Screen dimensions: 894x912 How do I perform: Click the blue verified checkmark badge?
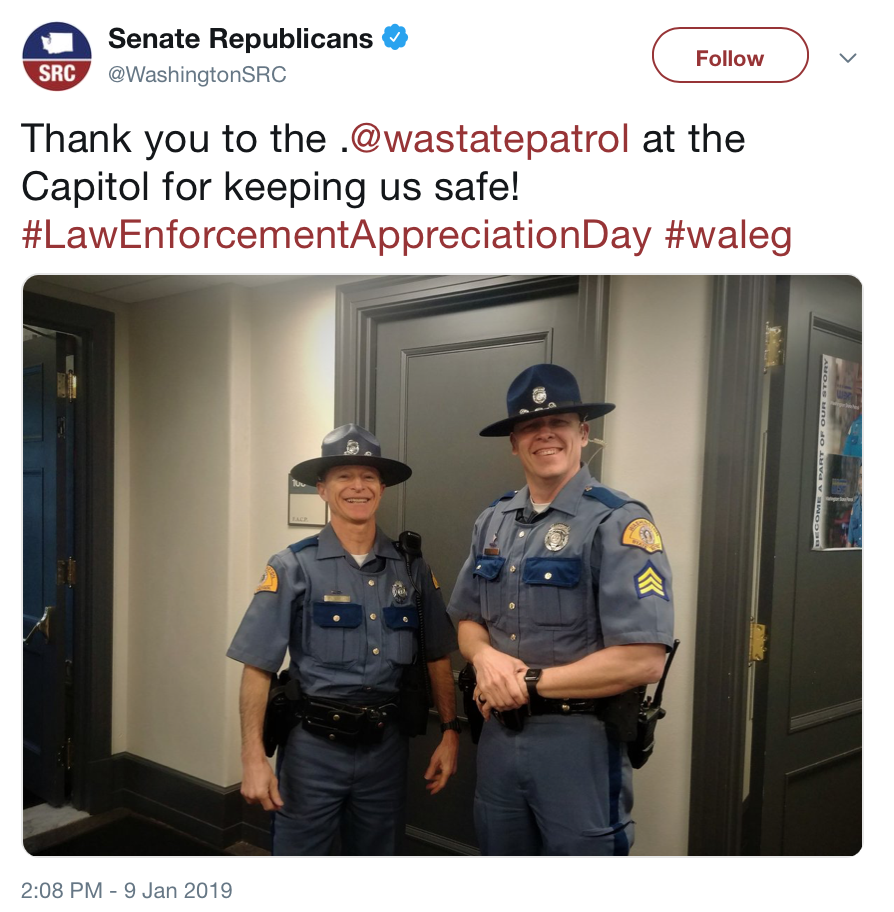pyautogui.click(x=395, y=37)
